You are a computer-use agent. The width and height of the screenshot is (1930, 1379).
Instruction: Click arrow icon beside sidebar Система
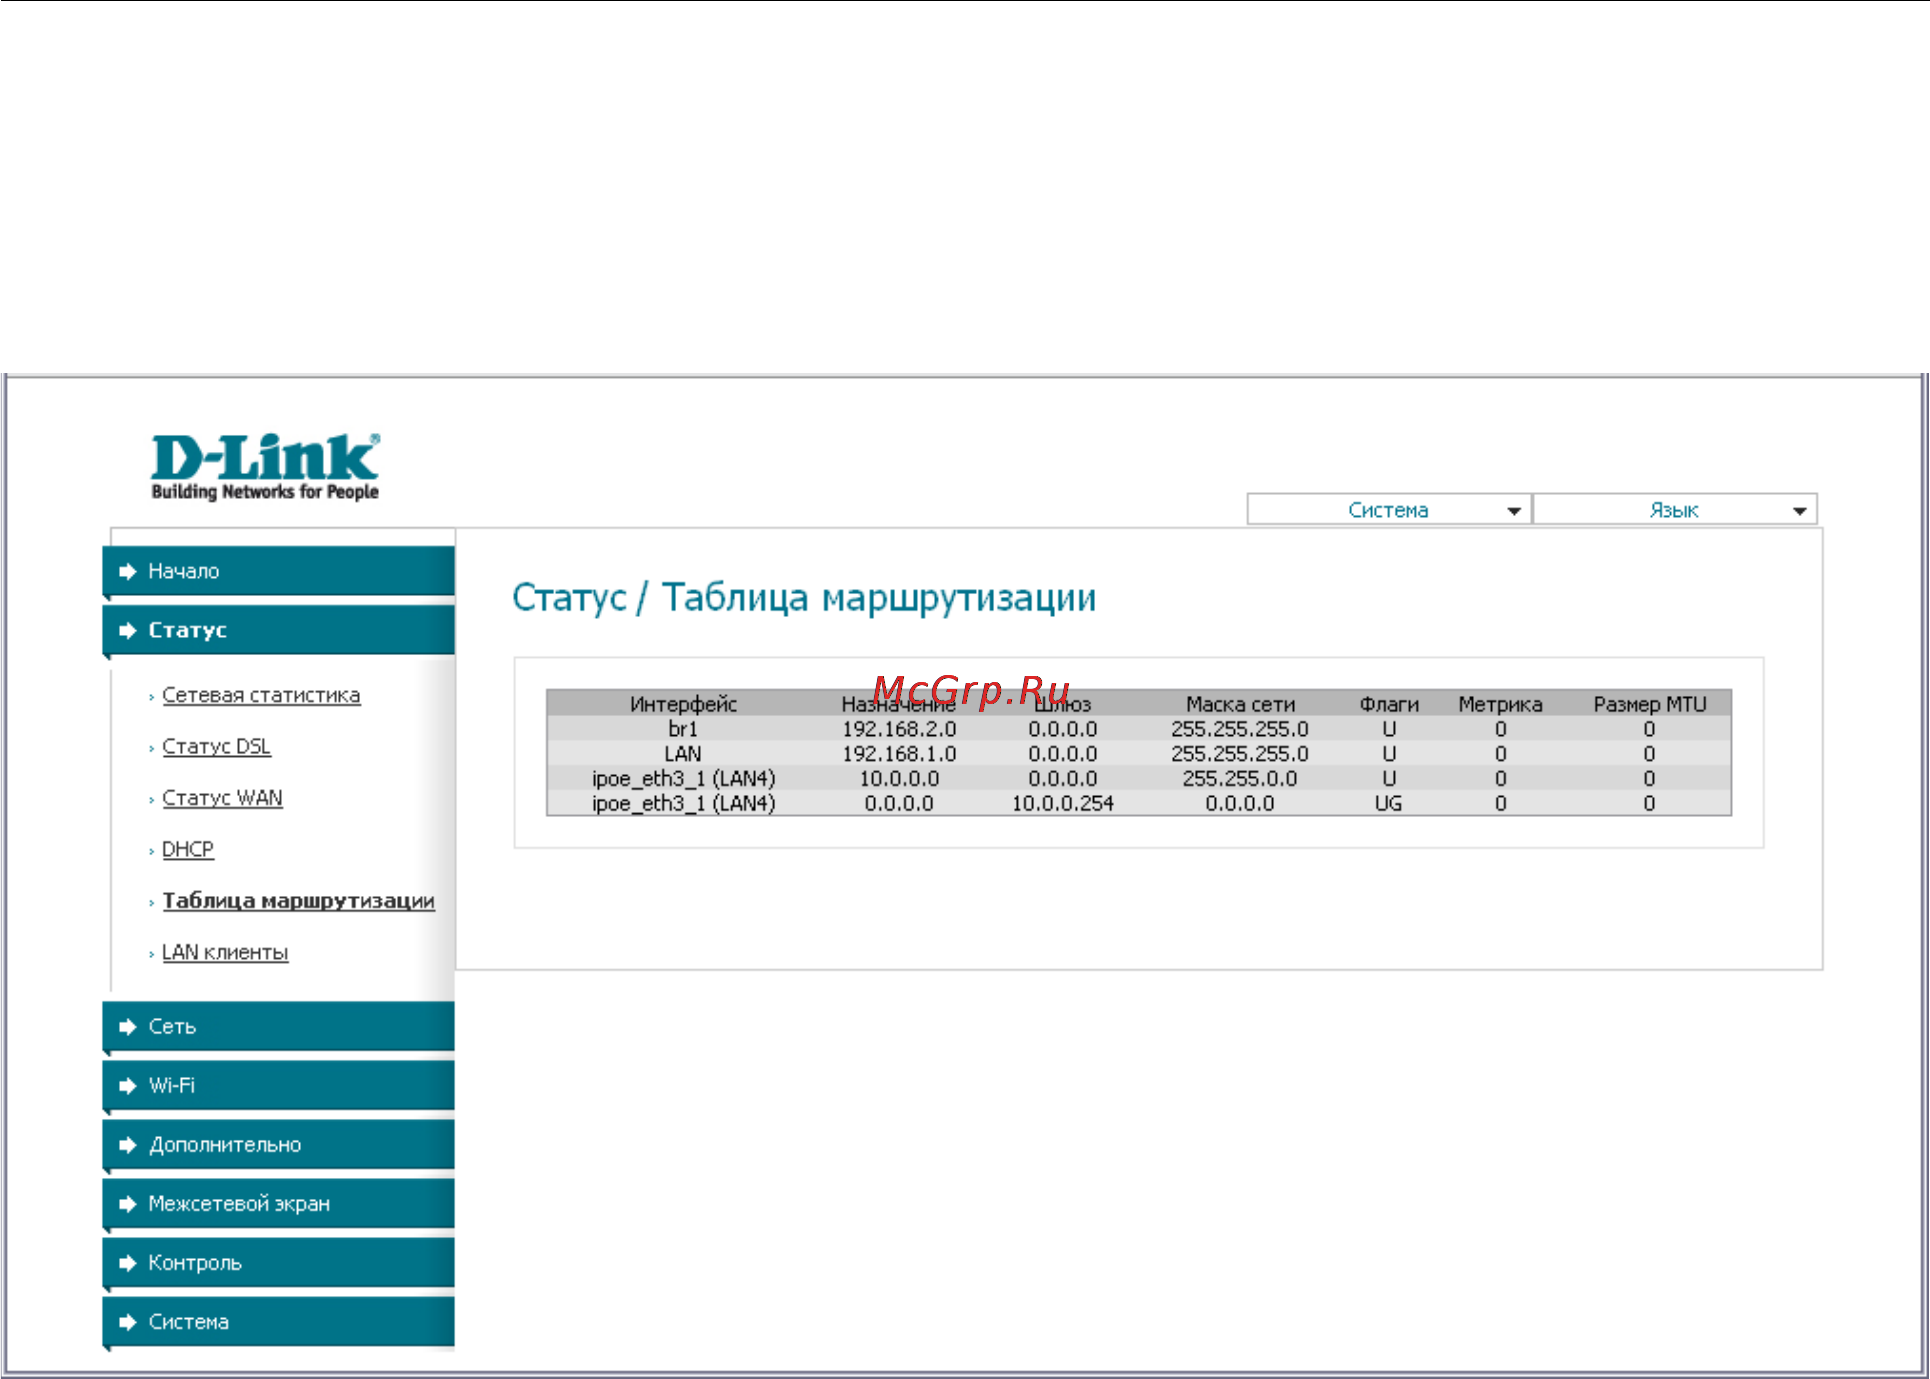[x=127, y=1322]
